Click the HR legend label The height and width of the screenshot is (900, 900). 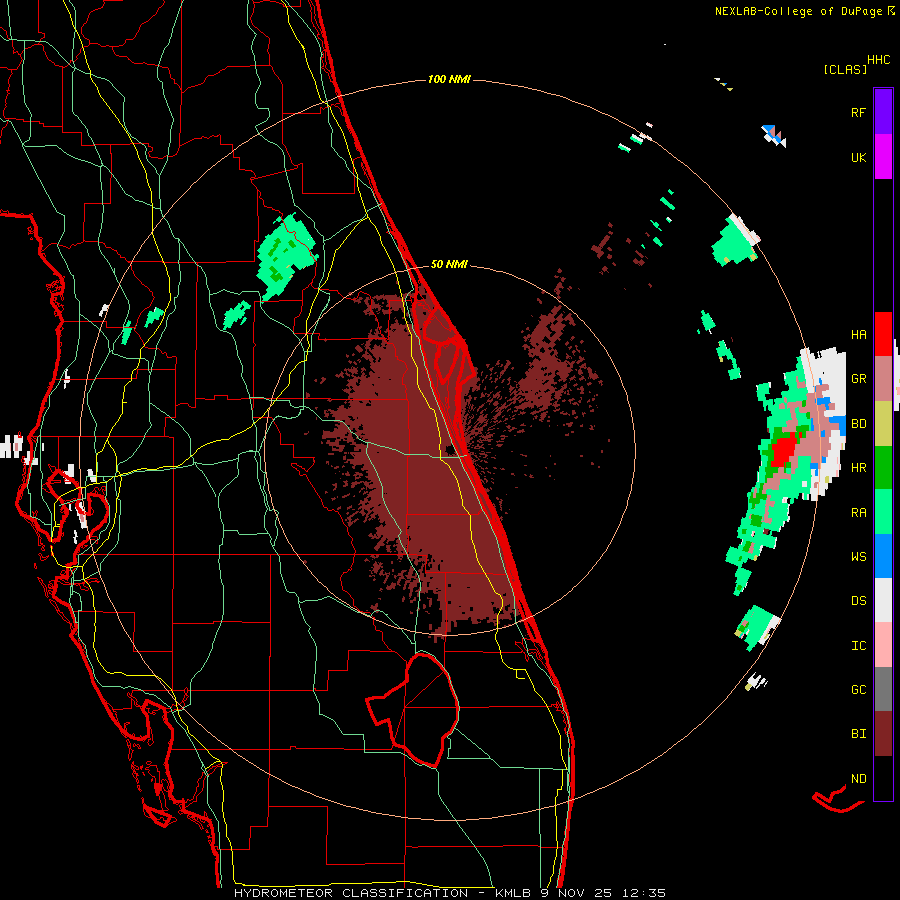tap(858, 468)
